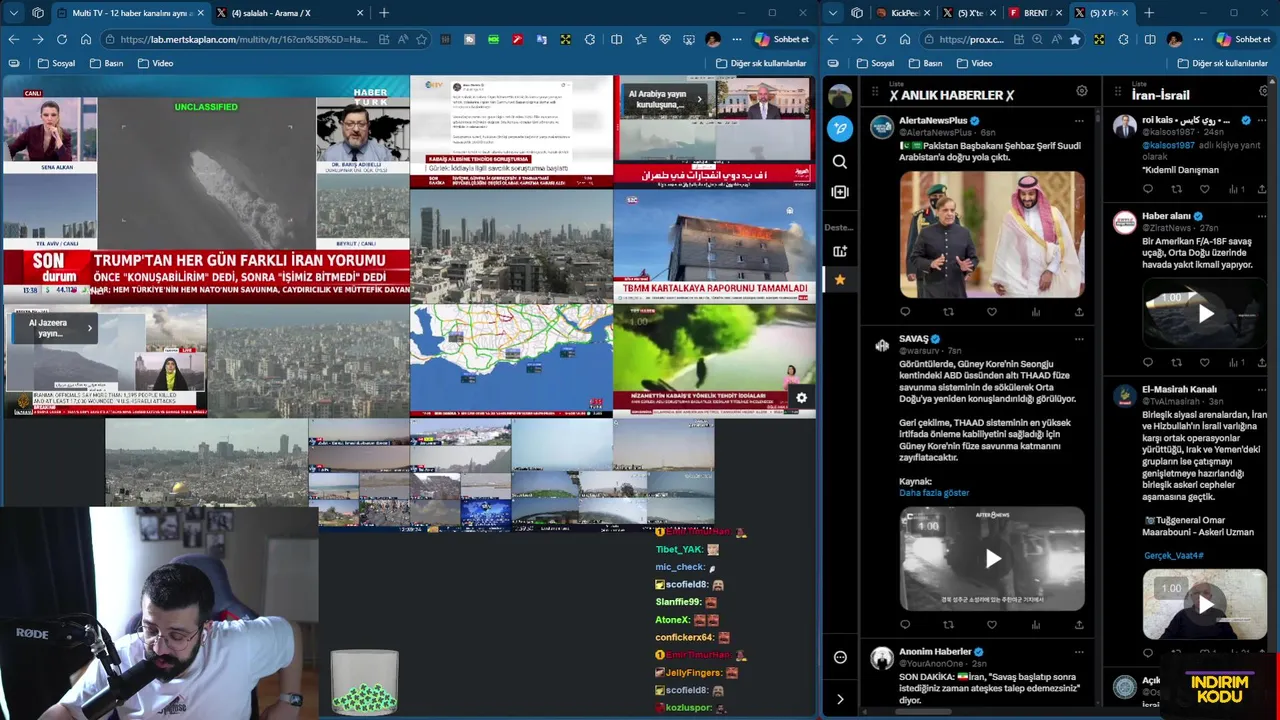Repost the SAVAŞ post under its video
The width and height of the screenshot is (1280, 720).
(948, 625)
